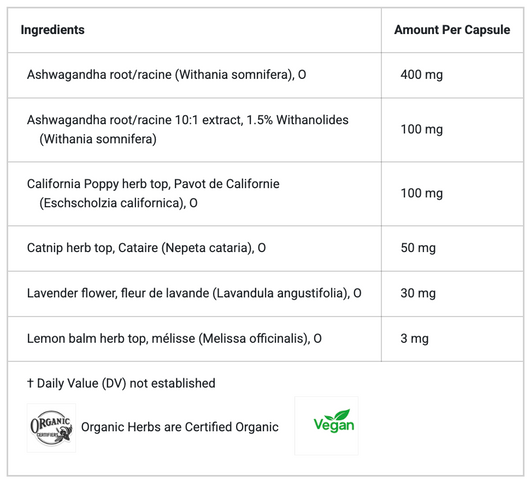530x479 pixels.
Task: Click the Organic Herbs are Certified Organic text
Action: click(180, 427)
